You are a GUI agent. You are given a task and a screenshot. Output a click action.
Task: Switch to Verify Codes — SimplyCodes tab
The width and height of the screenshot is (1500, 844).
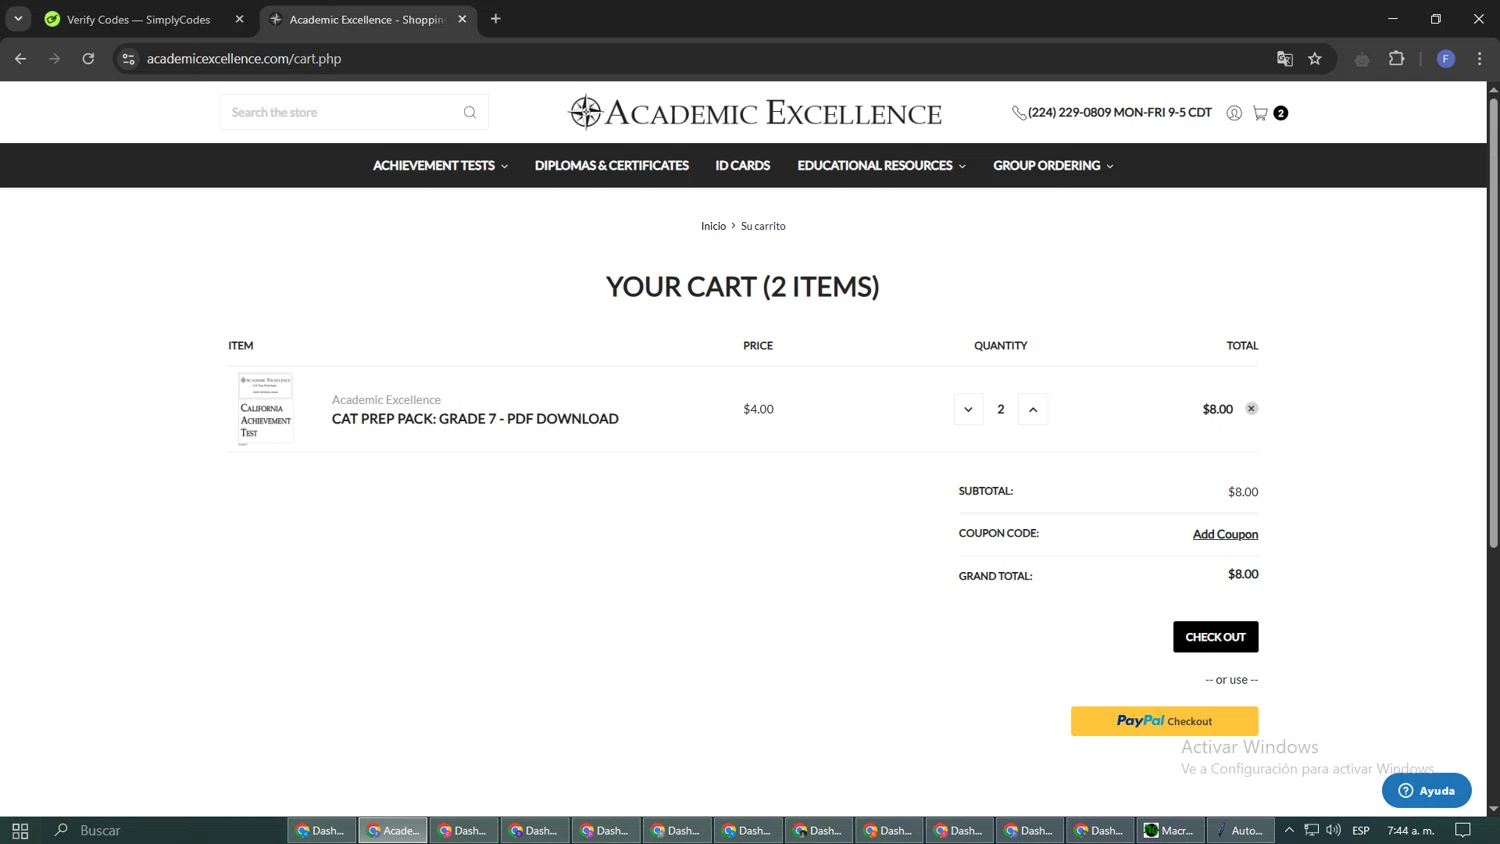(x=138, y=19)
